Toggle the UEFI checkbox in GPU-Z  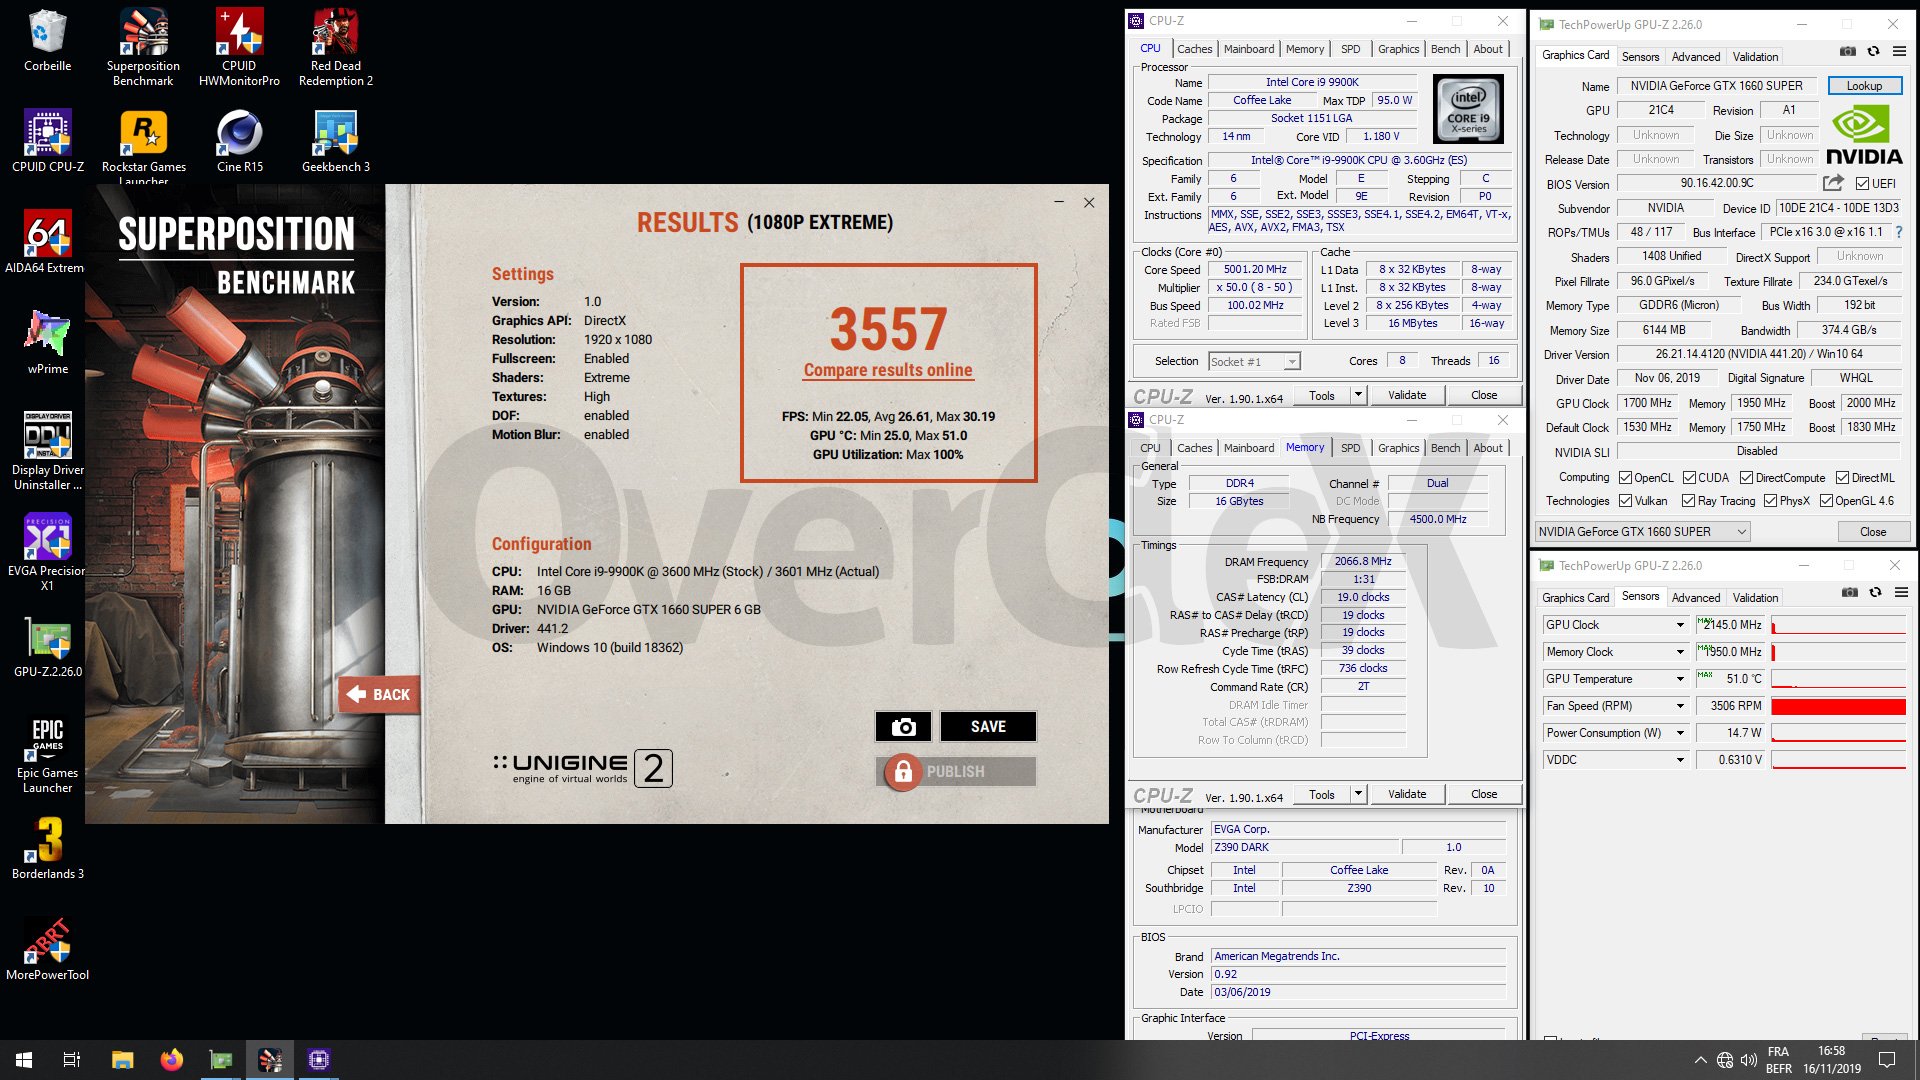pos(1862,184)
